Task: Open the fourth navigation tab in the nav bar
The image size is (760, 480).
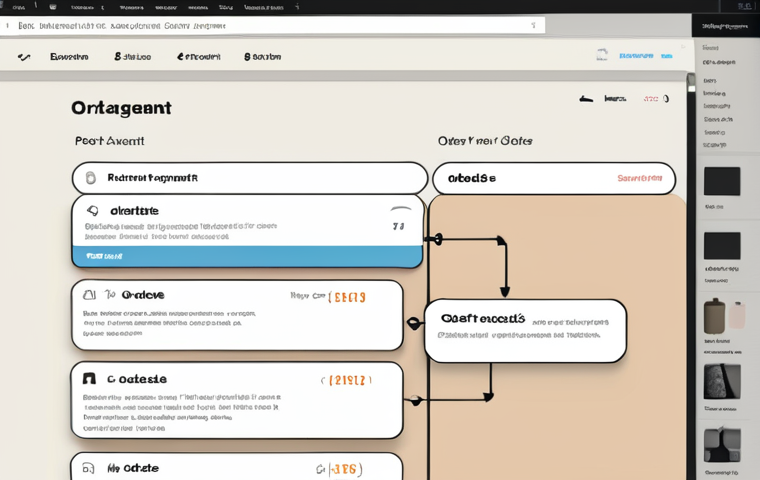Action: [262, 57]
